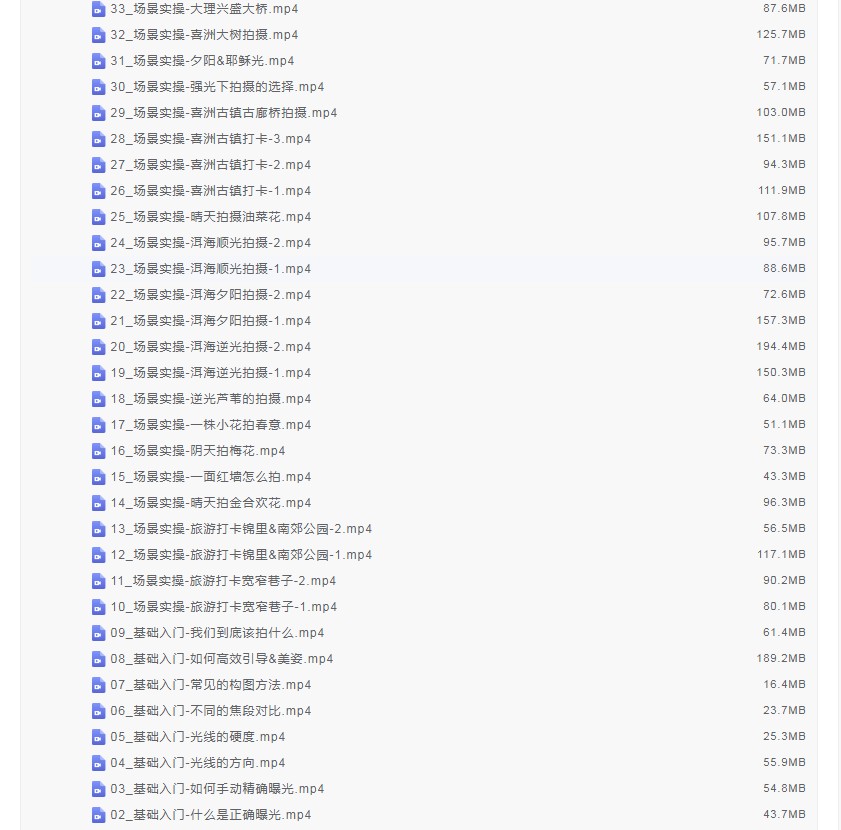This screenshot has width=841, height=830.
Task: Click video icon for 33_场景实操-大理兴盛大桥.mp4
Action: click(98, 9)
